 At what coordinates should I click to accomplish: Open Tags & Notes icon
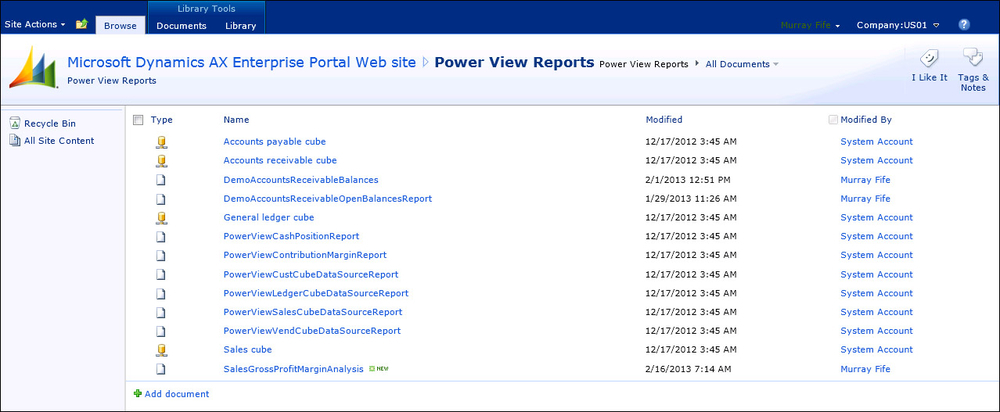pyautogui.click(x=973, y=58)
